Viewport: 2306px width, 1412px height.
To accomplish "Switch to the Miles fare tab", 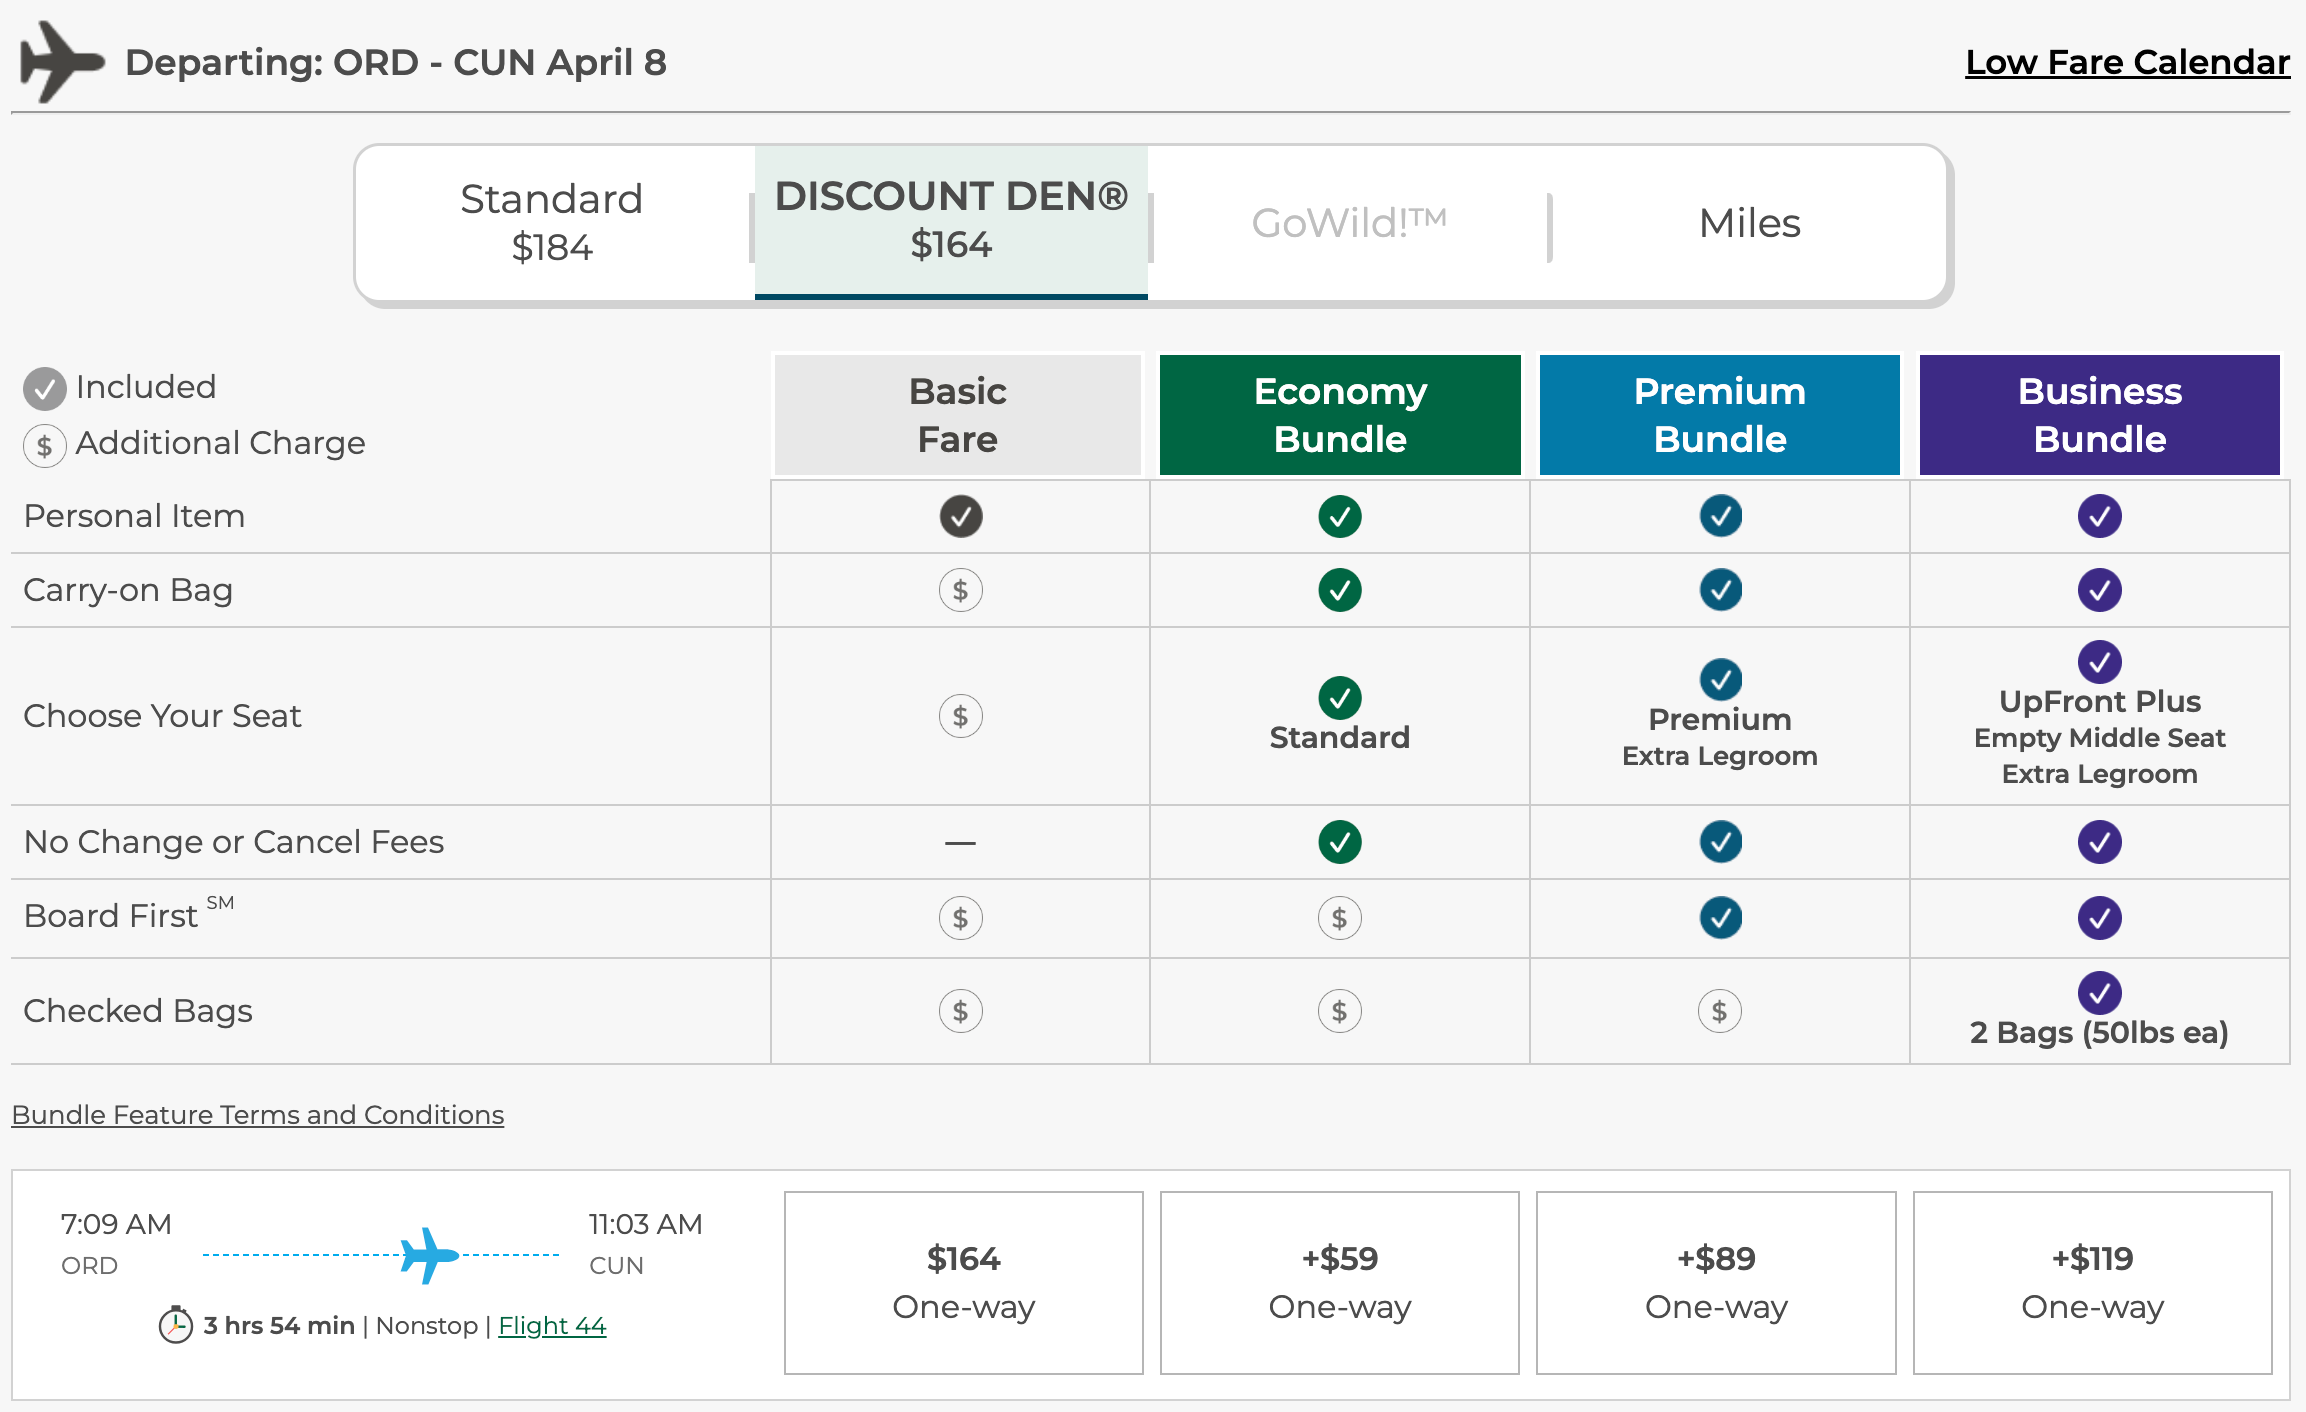I will tap(1749, 223).
